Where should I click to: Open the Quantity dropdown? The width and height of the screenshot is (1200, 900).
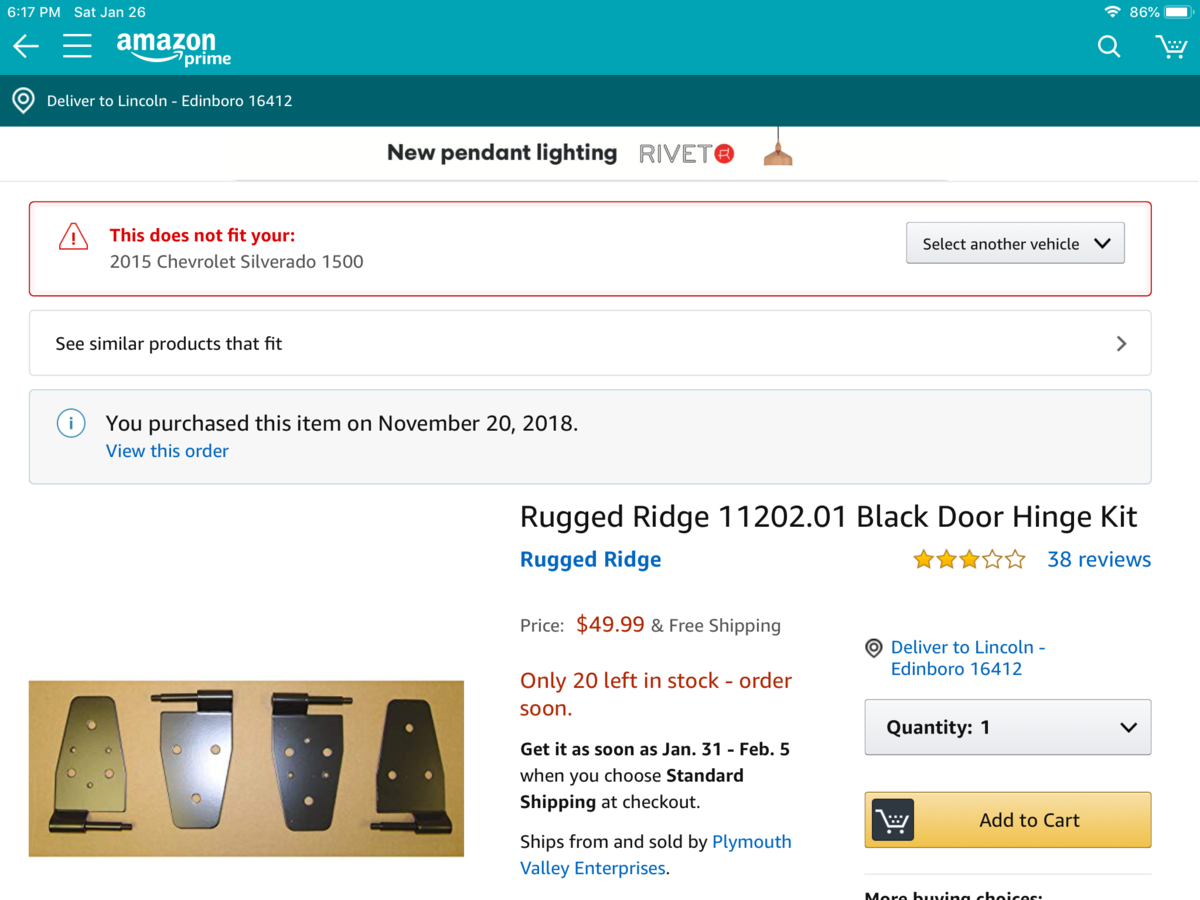[x=1007, y=727]
